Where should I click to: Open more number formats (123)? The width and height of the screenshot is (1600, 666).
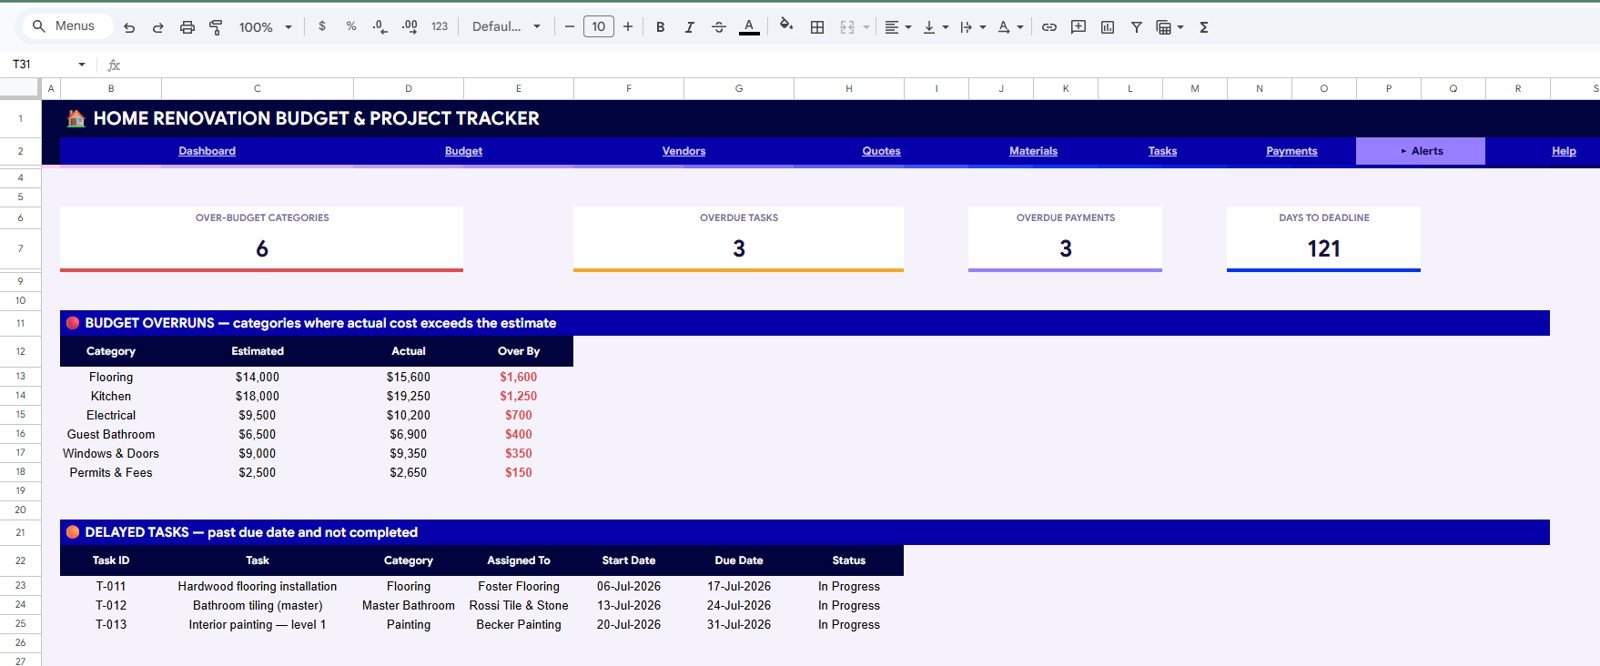440,27
